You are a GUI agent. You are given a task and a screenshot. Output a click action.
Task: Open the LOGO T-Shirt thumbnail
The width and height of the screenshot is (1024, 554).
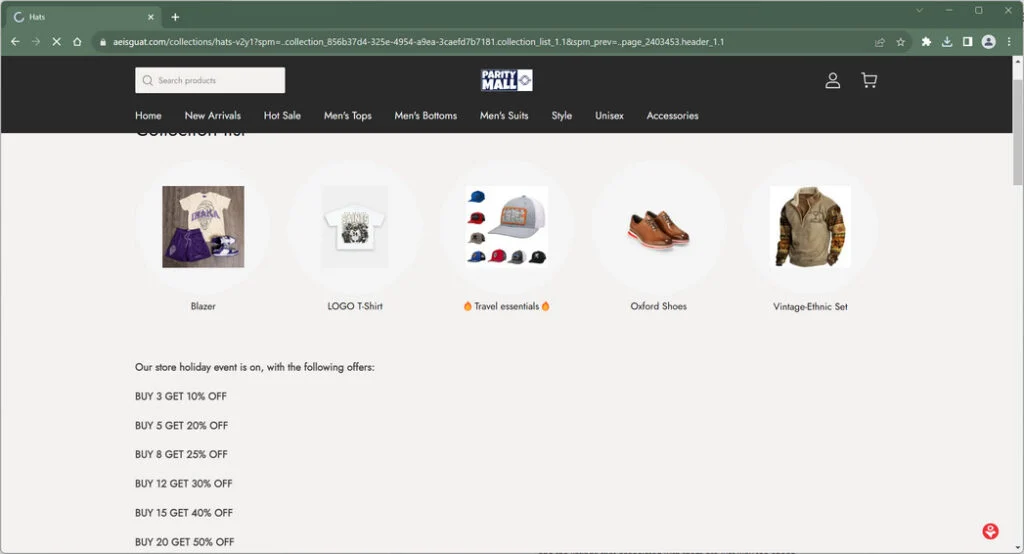355,227
